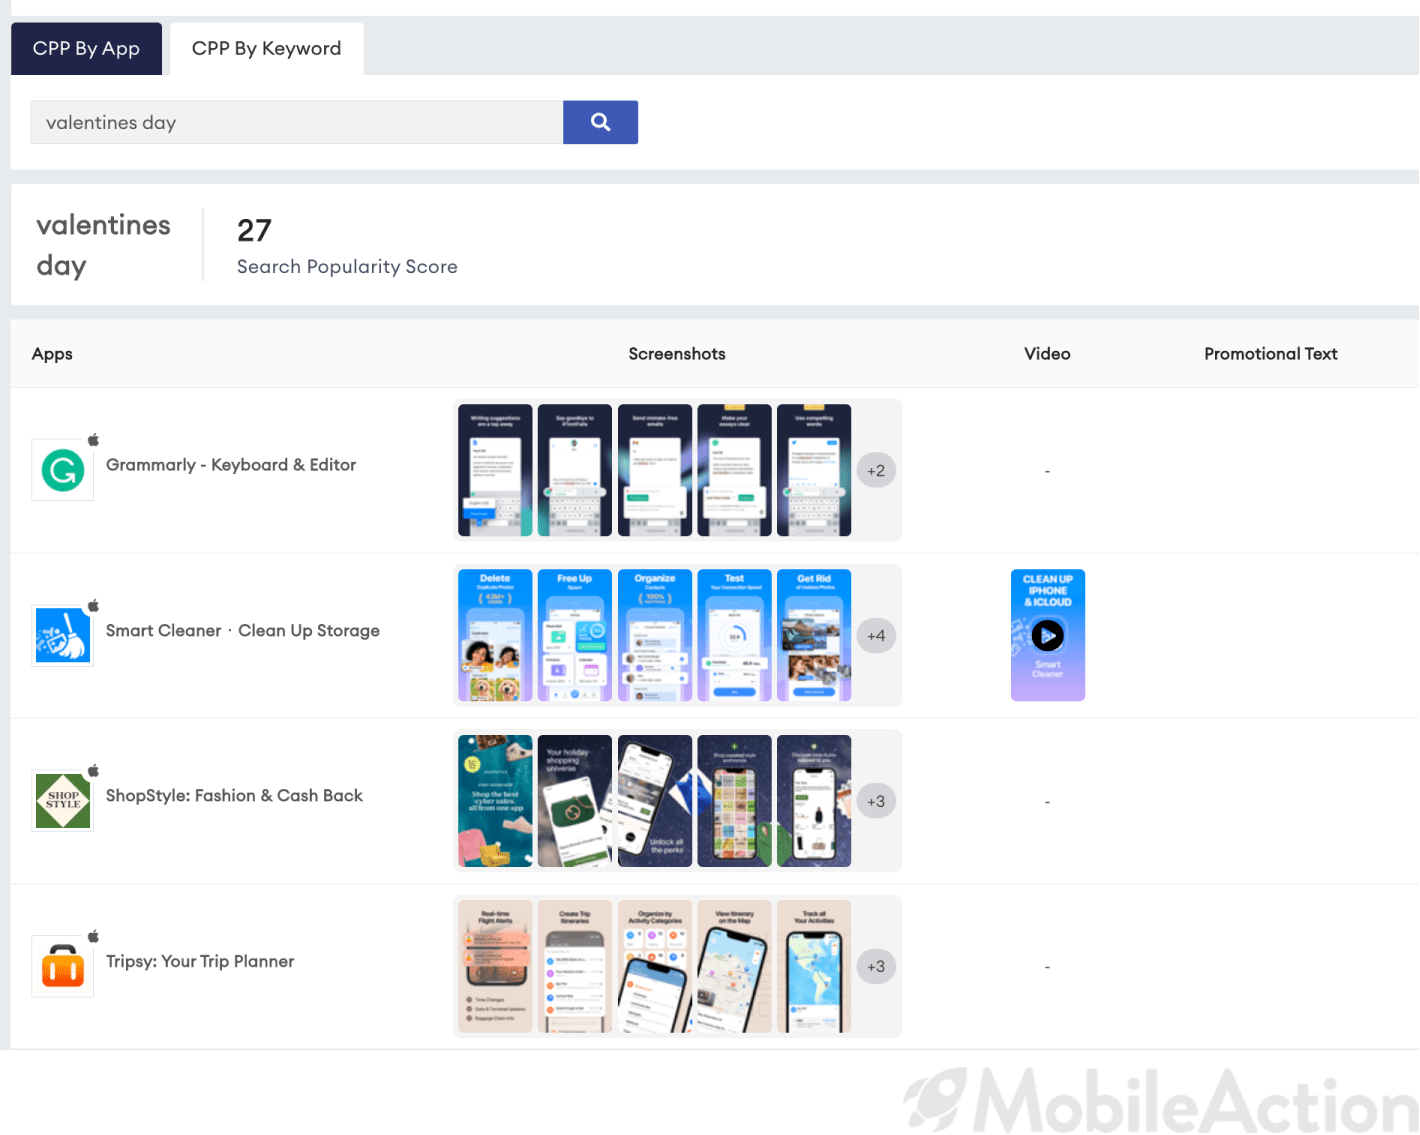Viewport: 1420px width, 1135px height.
Task: Click the blue magnifier search button
Action: coord(600,122)
